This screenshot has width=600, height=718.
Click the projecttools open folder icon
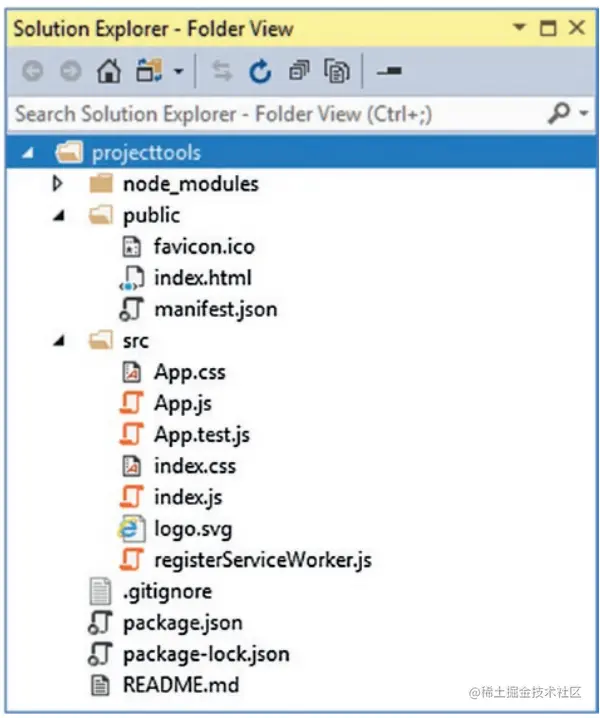pyautogui.click(x=69, y=152)
